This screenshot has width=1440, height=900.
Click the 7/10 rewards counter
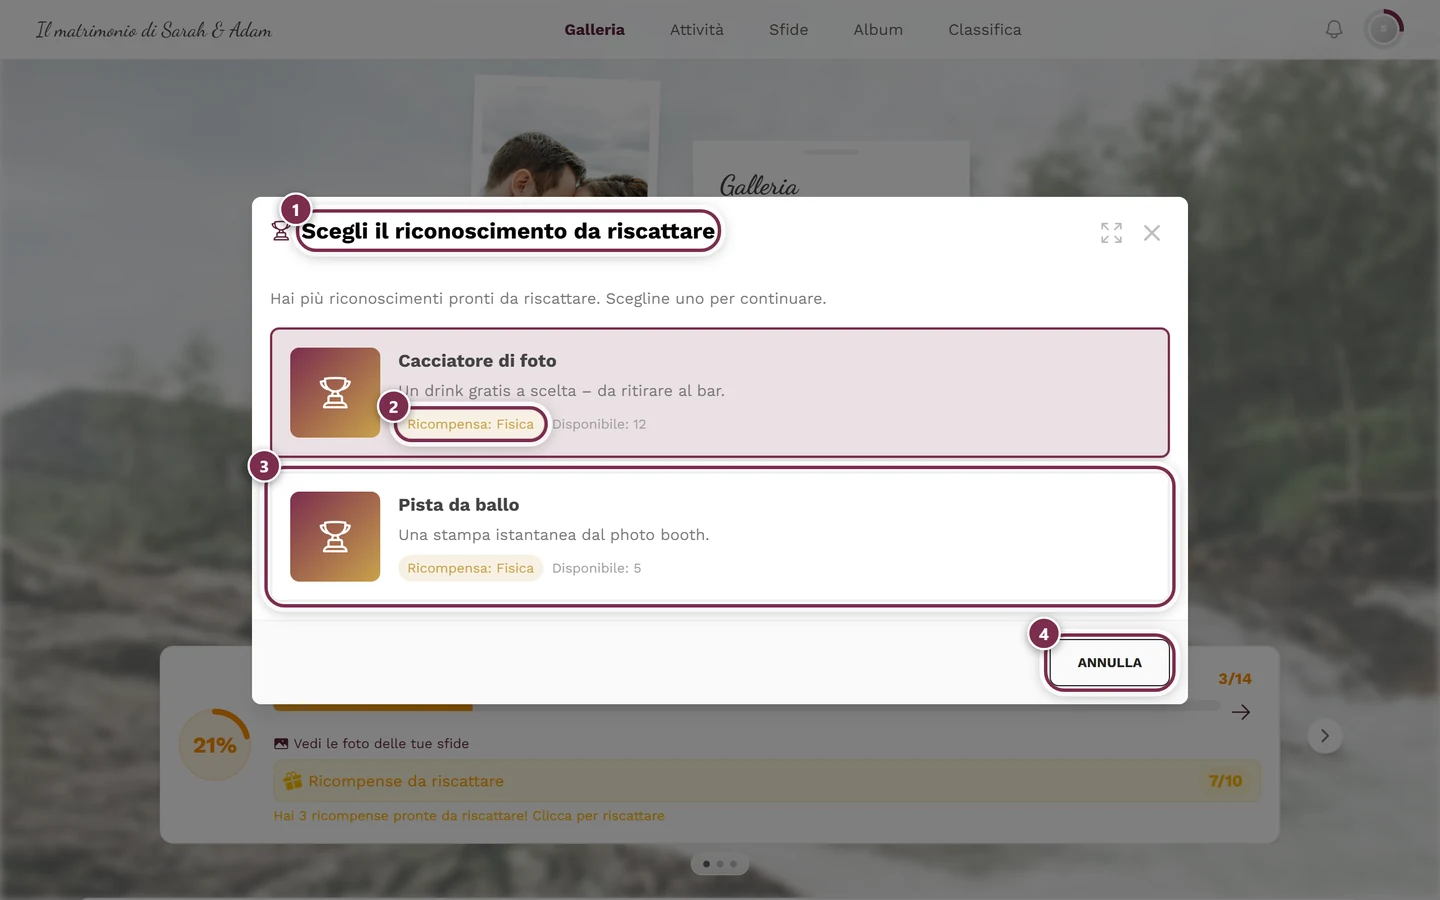(1225, 781)
